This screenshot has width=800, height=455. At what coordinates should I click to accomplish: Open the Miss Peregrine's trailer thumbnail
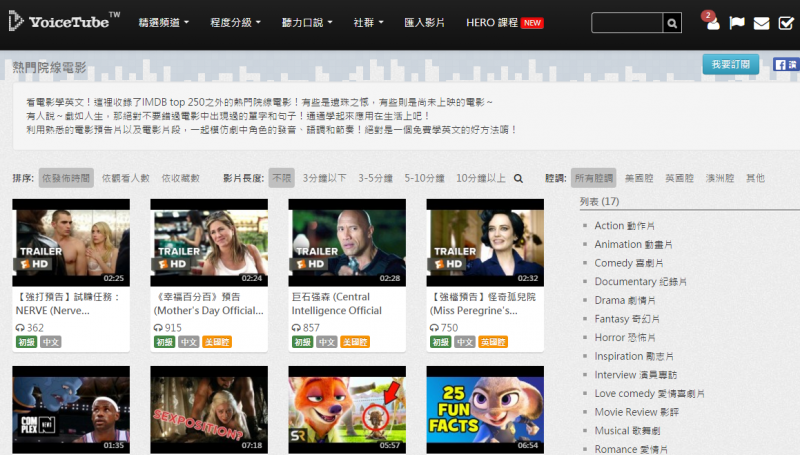click(x=485, y=242)
